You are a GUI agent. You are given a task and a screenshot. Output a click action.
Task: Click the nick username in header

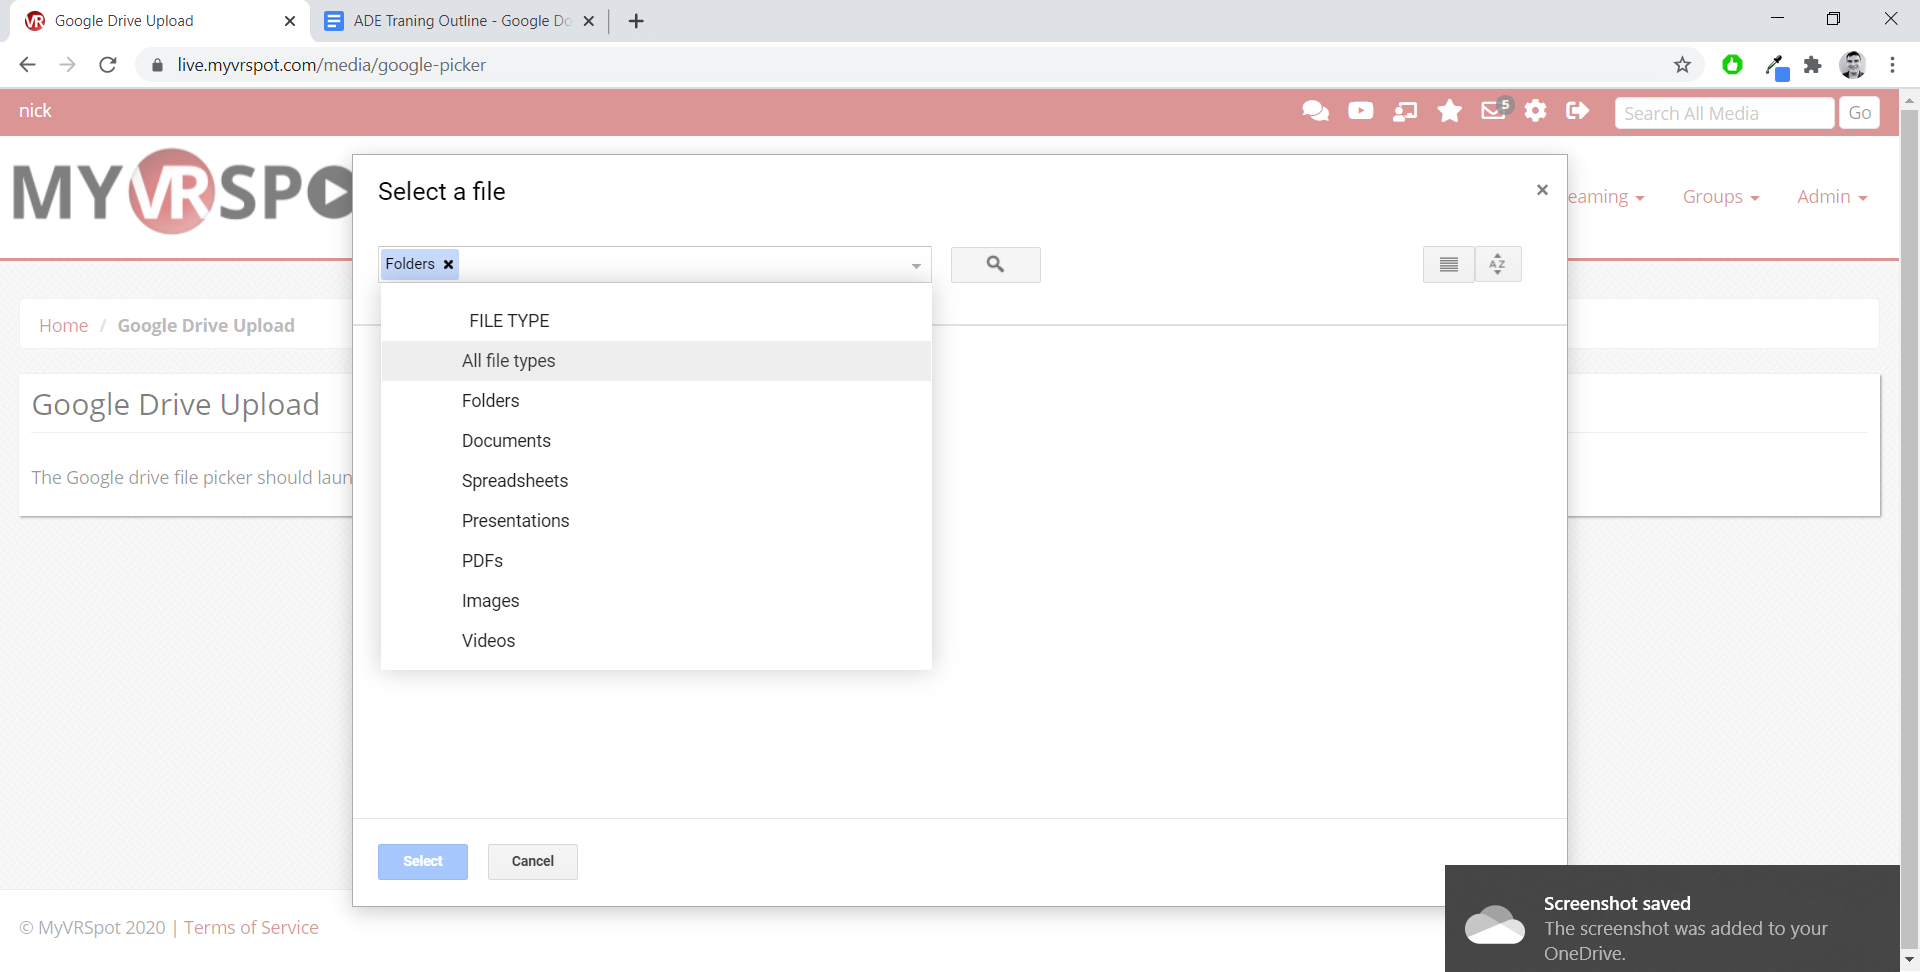[x=35, y=111]
